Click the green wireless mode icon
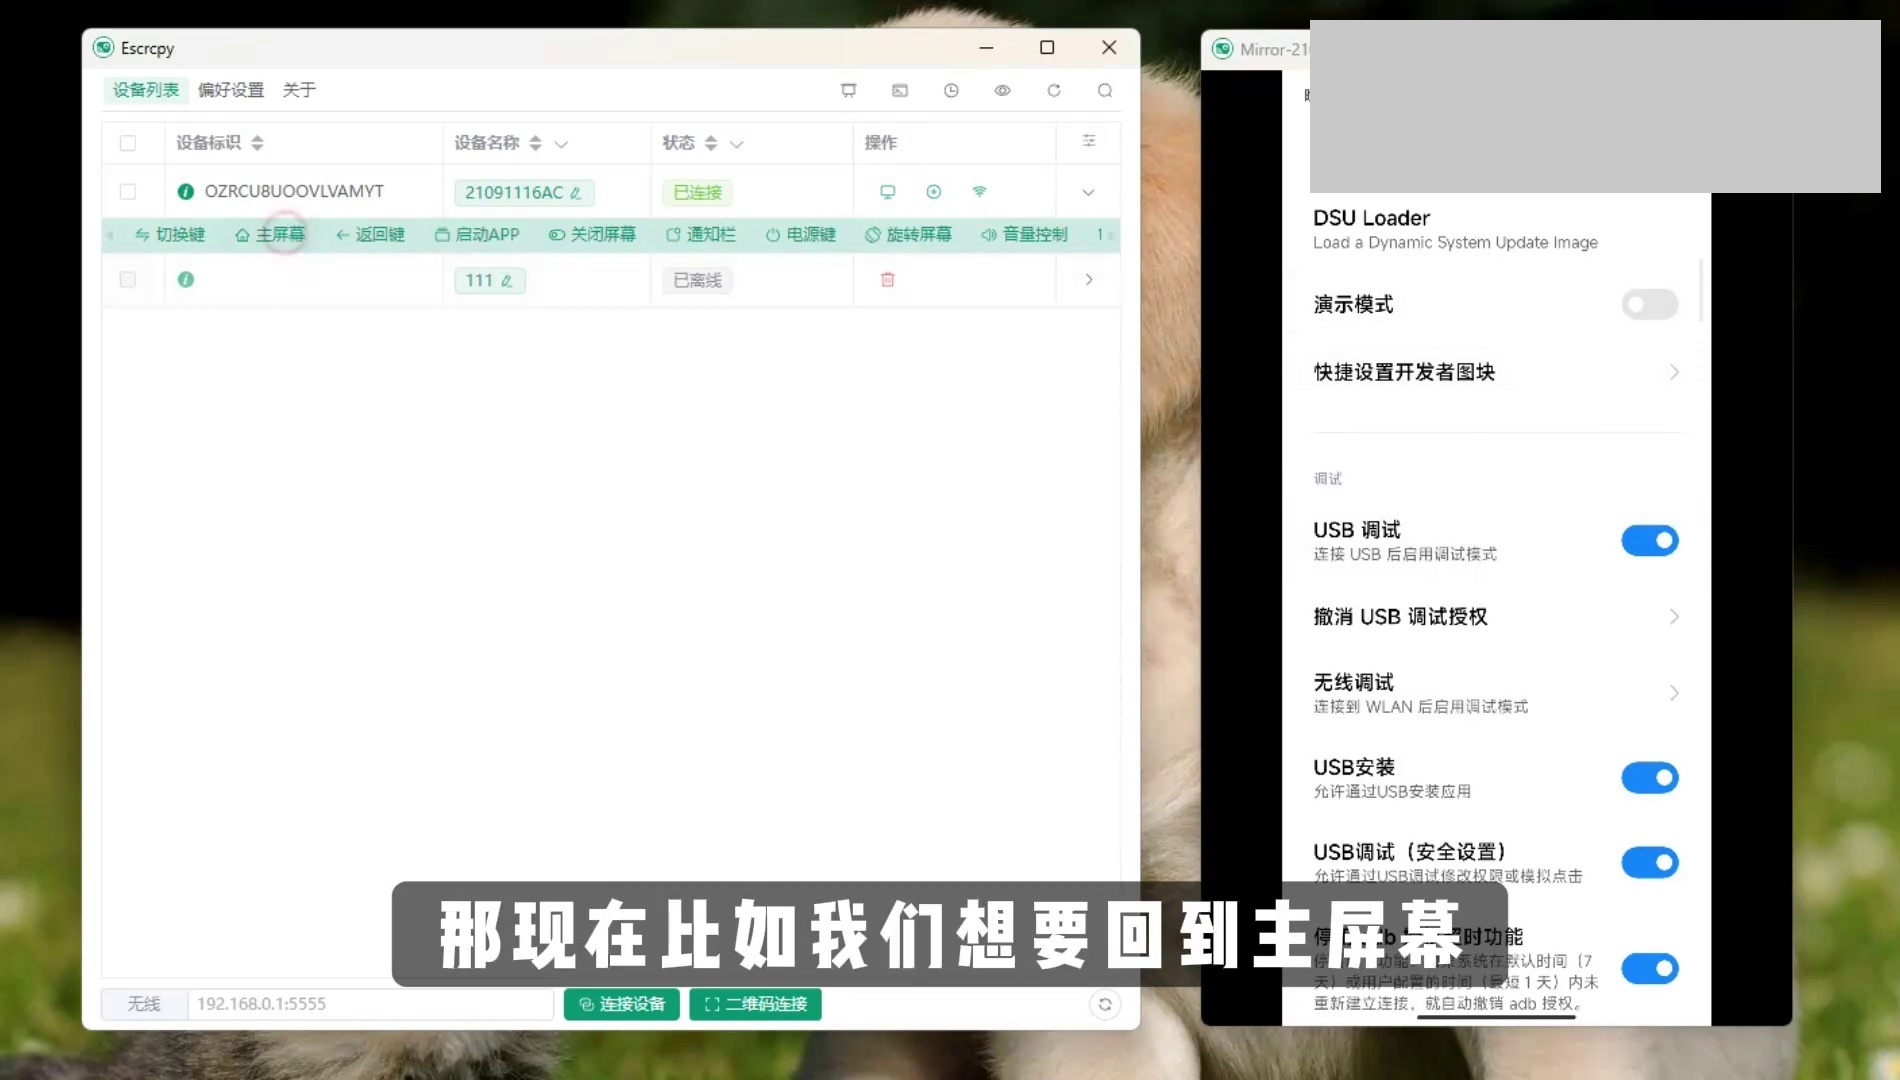Image resolution: width=1900 pixels, height=1080 pixels. [x=979, y=192]
